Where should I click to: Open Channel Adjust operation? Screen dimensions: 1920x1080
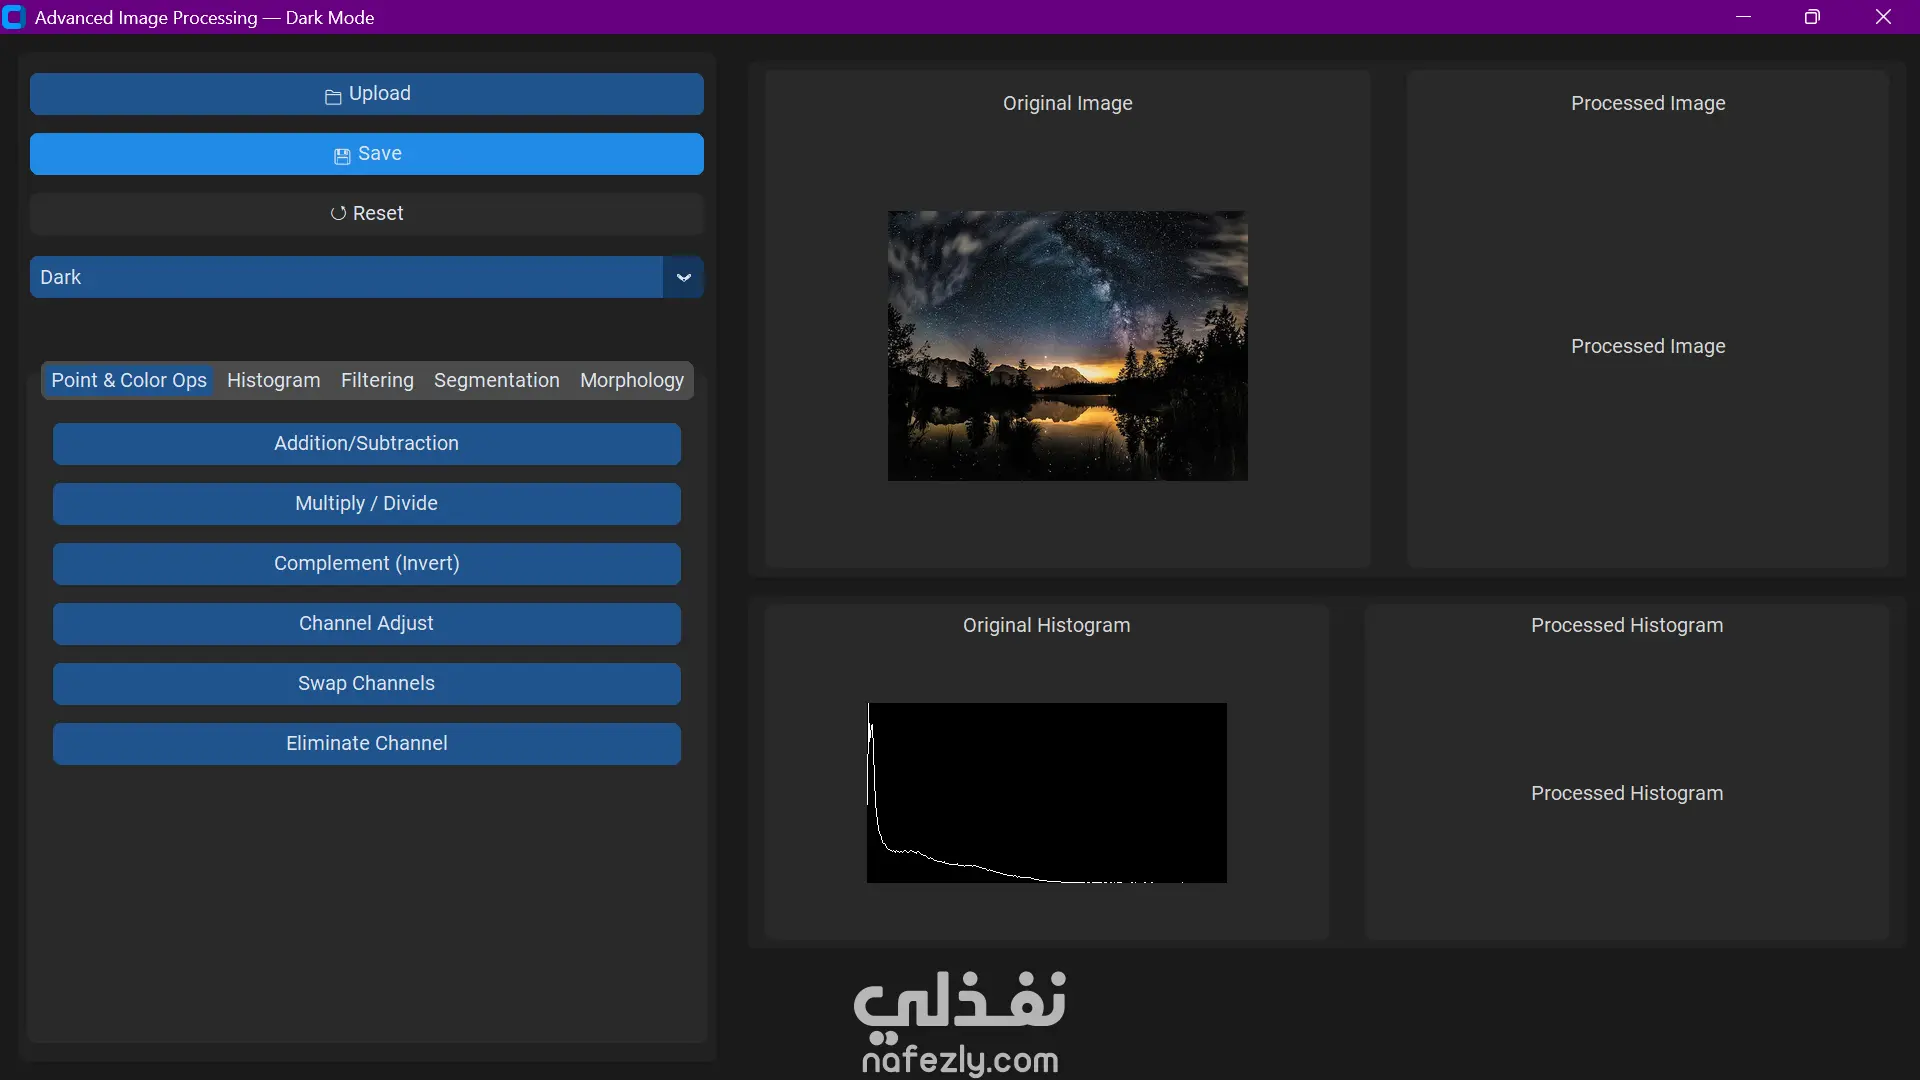coord(366,623)
